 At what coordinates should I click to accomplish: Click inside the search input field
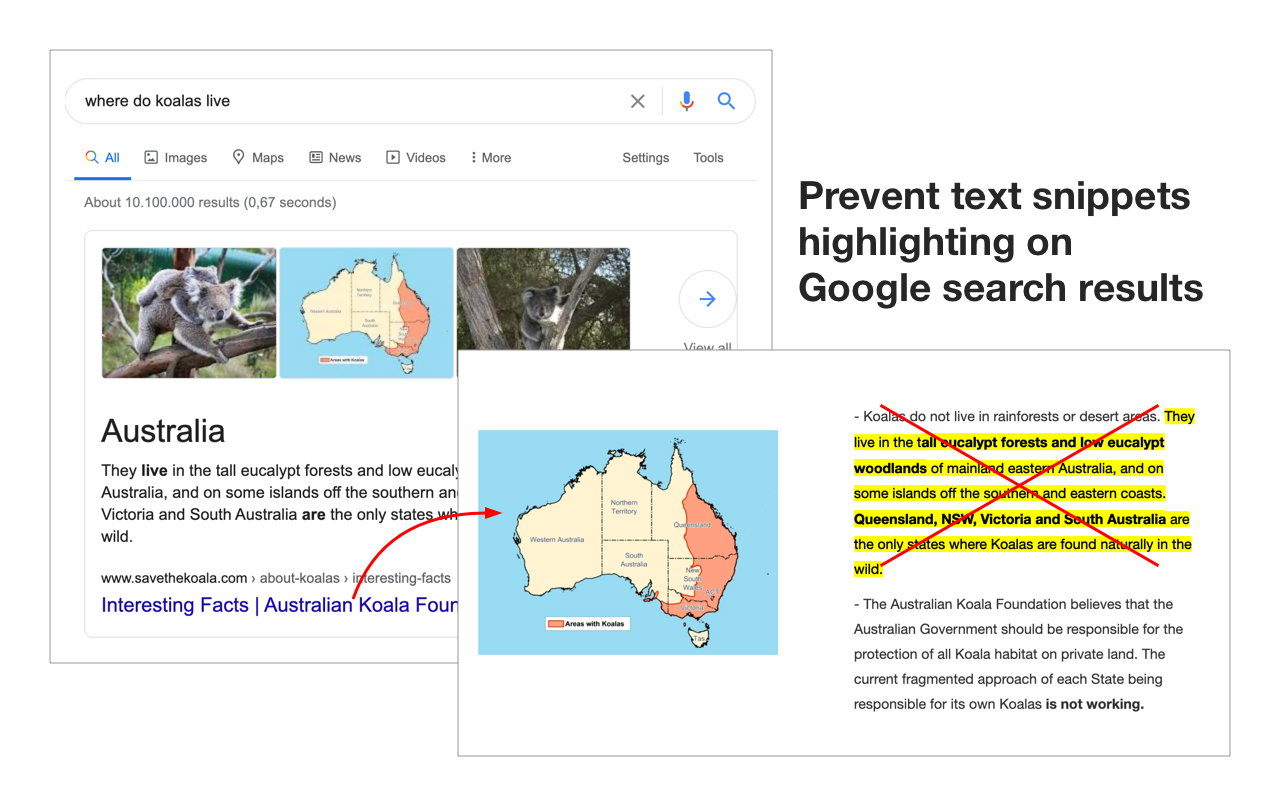point(300,101)
